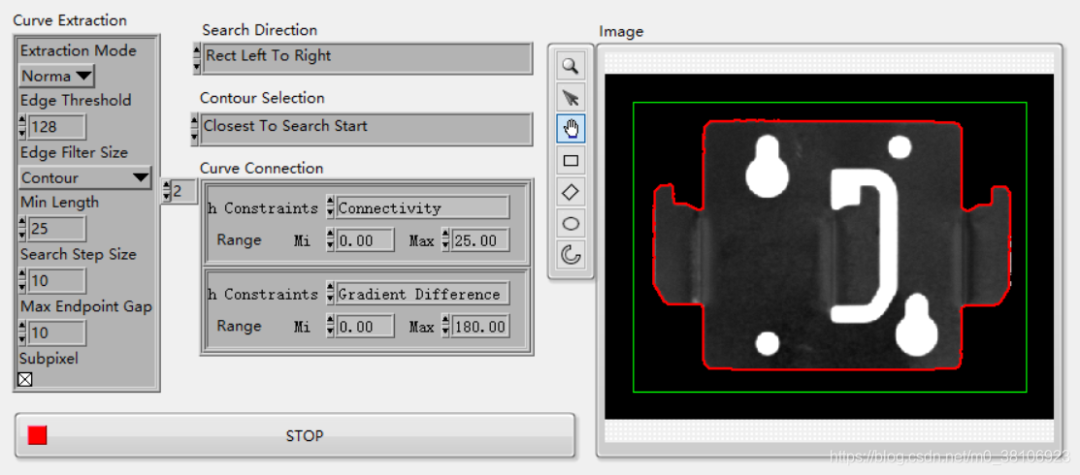Click the Max Endpoint Gap stepper arrows
Viewport: 1080px width, 475px height.
point(23,333)
